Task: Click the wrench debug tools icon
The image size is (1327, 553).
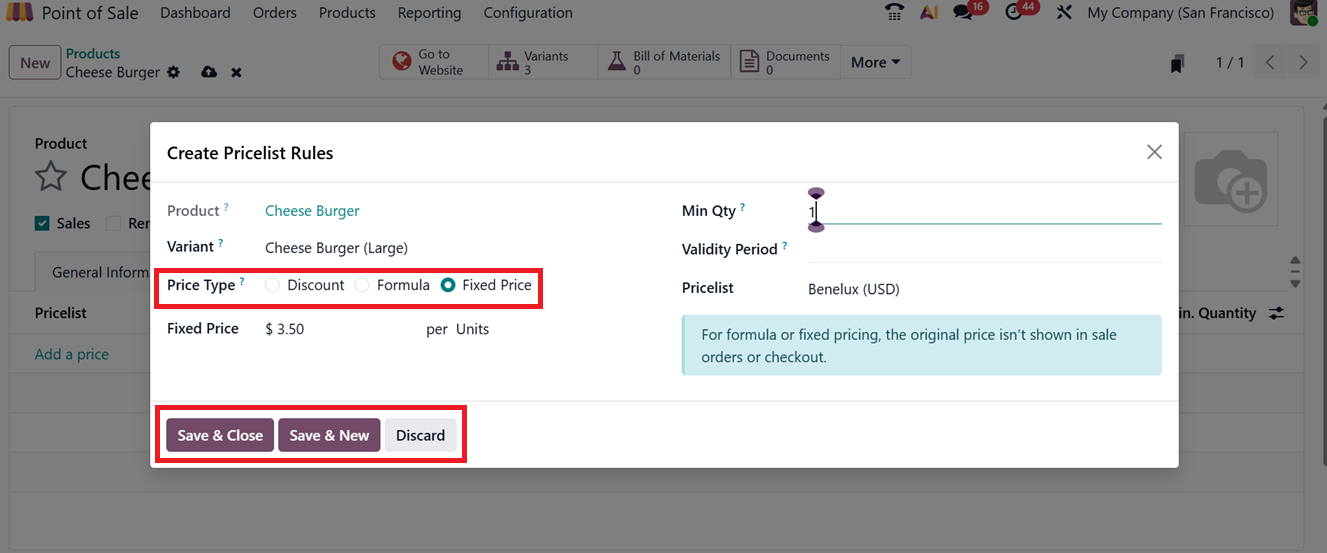Action: (1064, 13)
